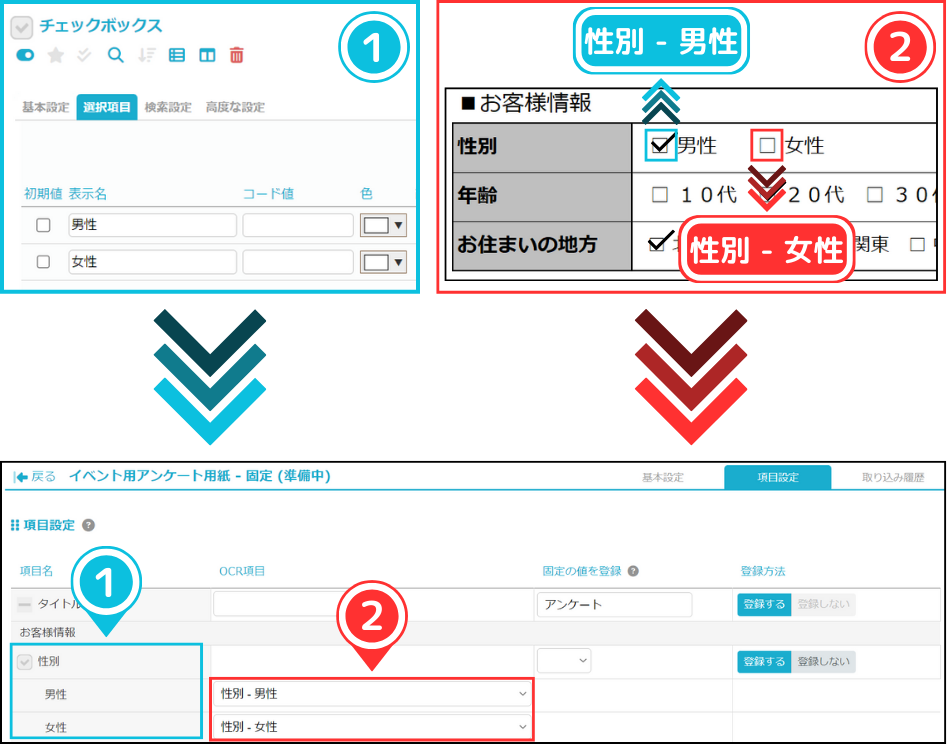Expand the fixed value dropdown for 性別

[x=564, y=661]
